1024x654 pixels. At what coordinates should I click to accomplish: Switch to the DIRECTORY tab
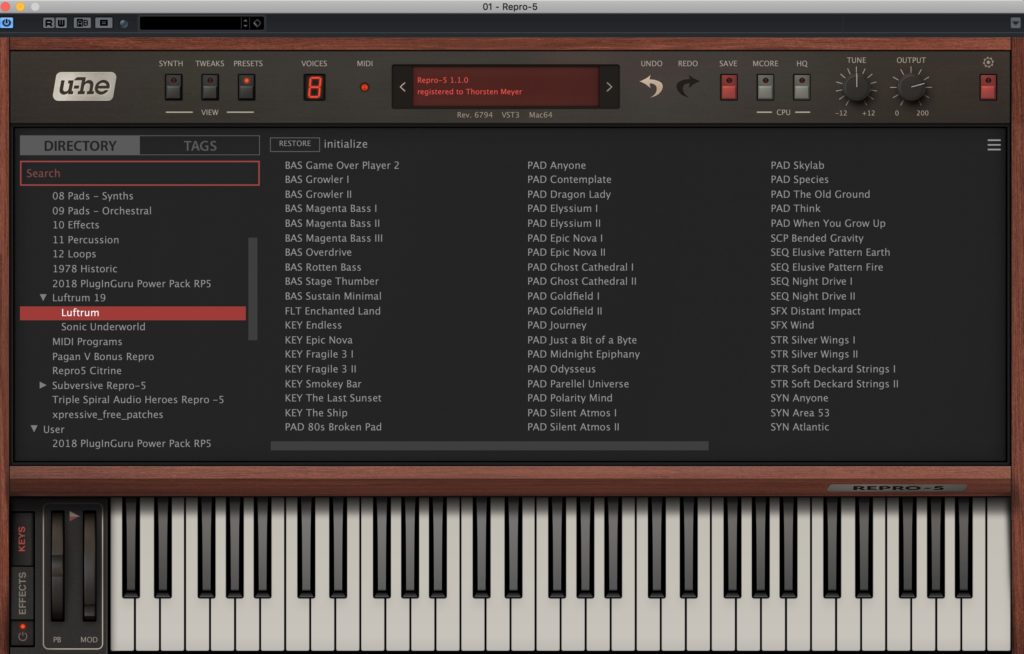pos(80,145)
